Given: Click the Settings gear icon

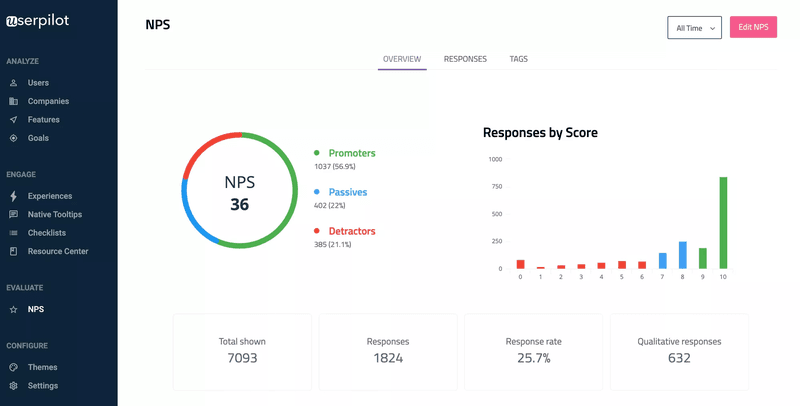Looking at the screenshot, I should (13, 386).
